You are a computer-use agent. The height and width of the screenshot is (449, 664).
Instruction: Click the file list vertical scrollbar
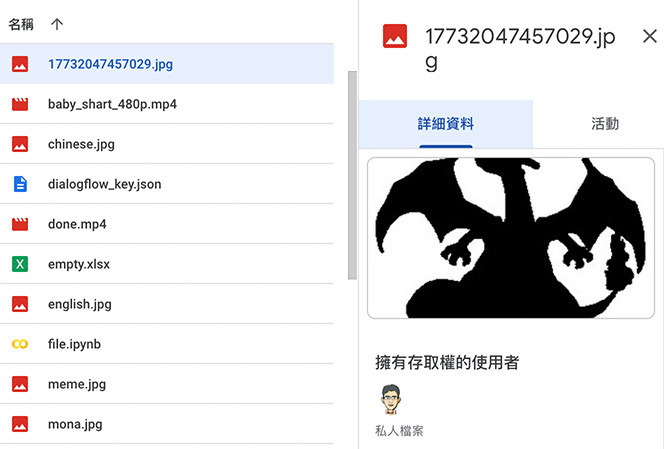352,175
